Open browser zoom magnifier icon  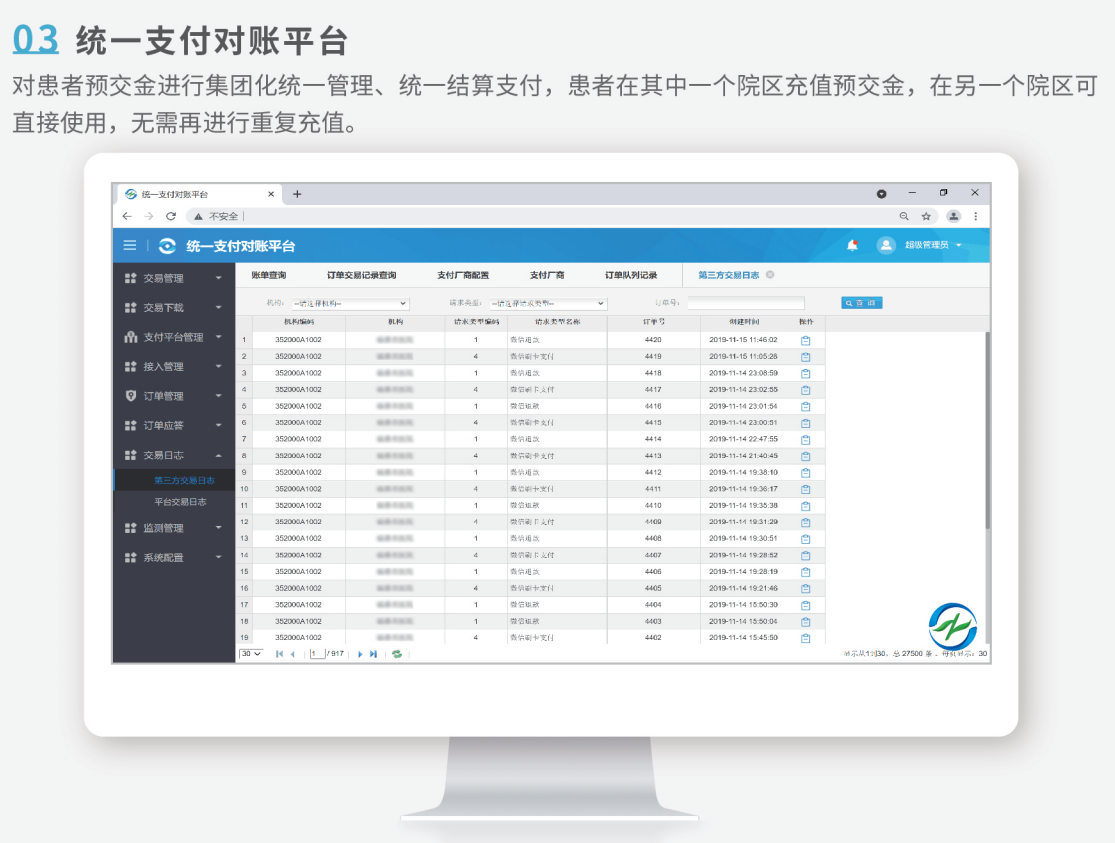pos(904,216)
